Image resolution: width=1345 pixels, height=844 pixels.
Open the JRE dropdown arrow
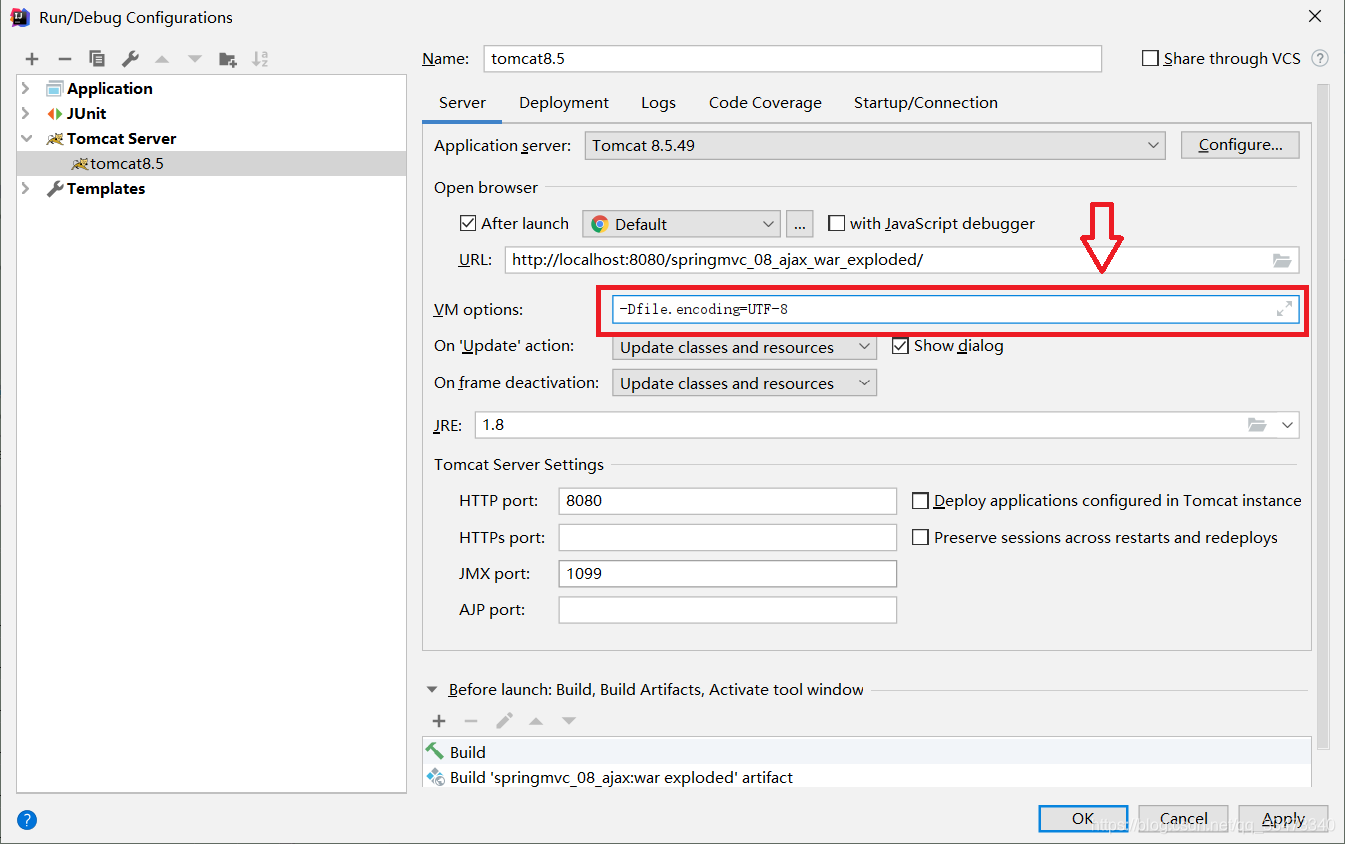1287,425
